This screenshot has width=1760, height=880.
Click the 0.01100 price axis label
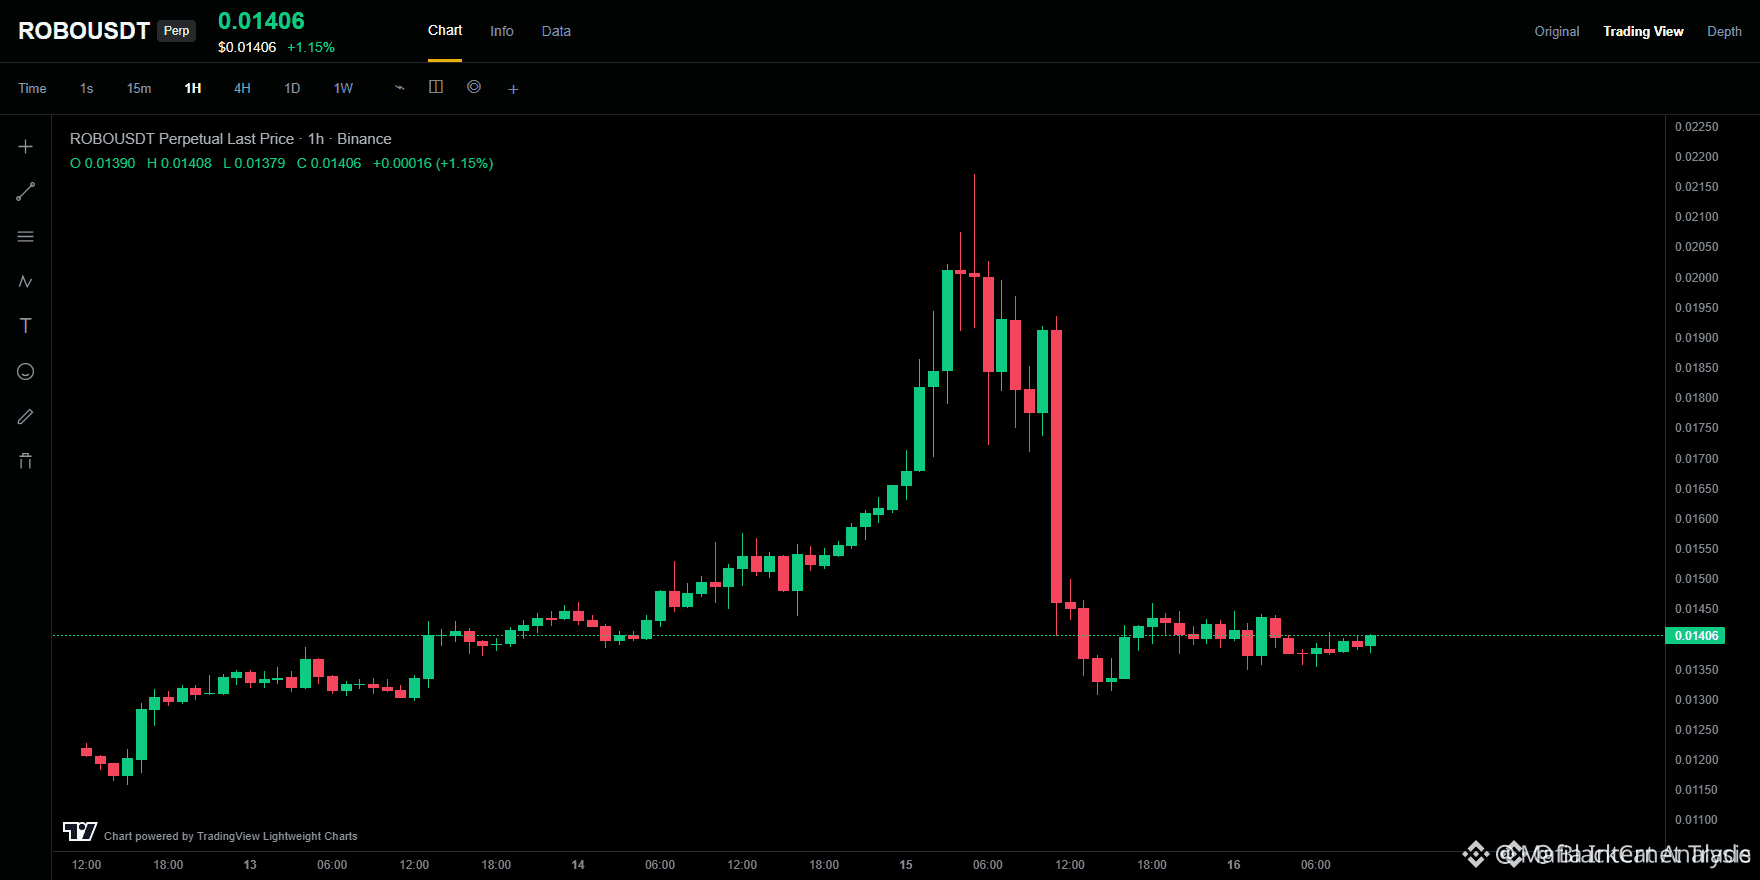[1696, 820]
